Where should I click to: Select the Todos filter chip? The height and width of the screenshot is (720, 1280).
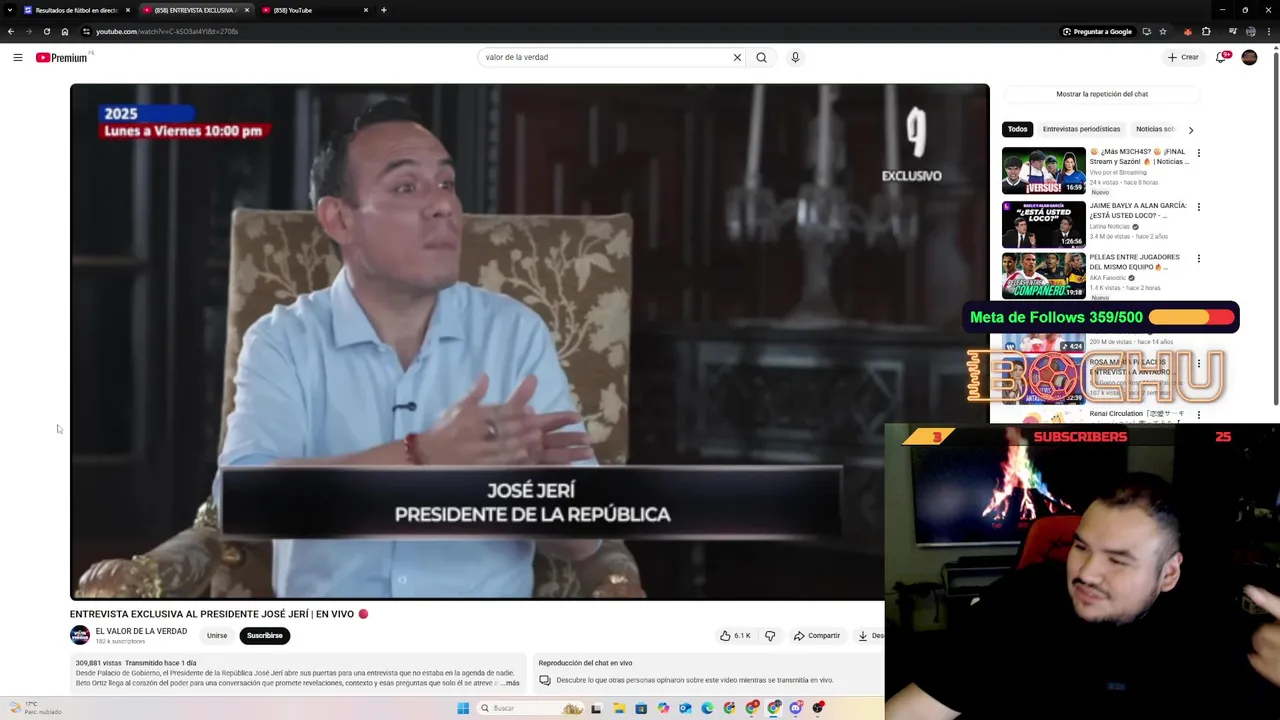(x=1017, y=129)
